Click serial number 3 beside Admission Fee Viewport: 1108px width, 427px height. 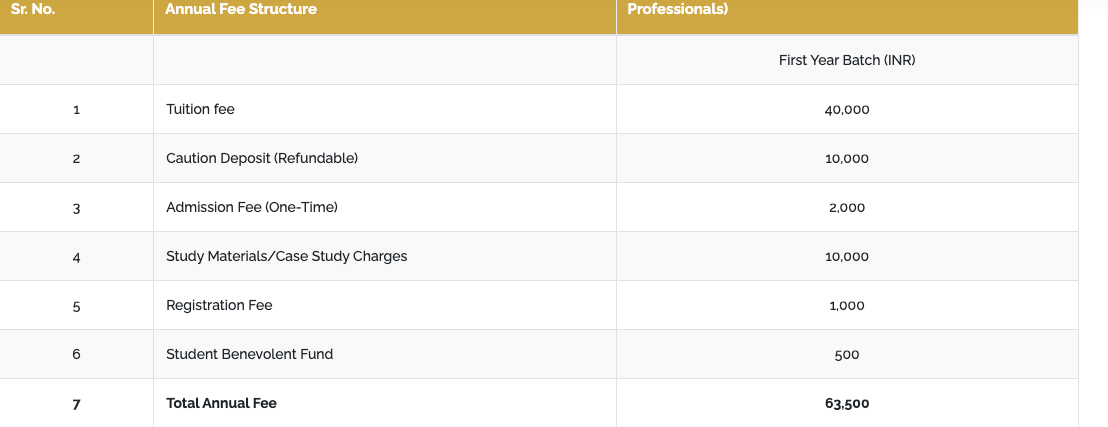[x=76, y=208]
